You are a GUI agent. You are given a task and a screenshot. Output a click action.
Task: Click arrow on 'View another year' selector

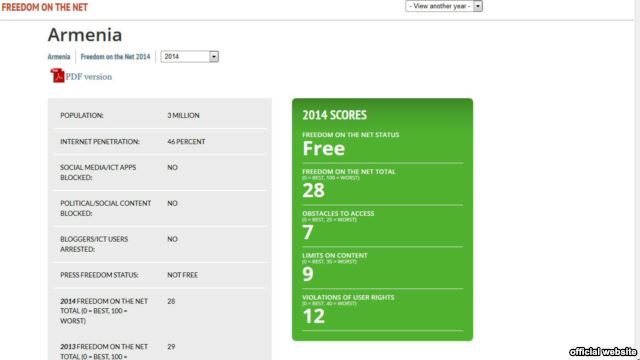pyautogui.click(x=478, y=6)
